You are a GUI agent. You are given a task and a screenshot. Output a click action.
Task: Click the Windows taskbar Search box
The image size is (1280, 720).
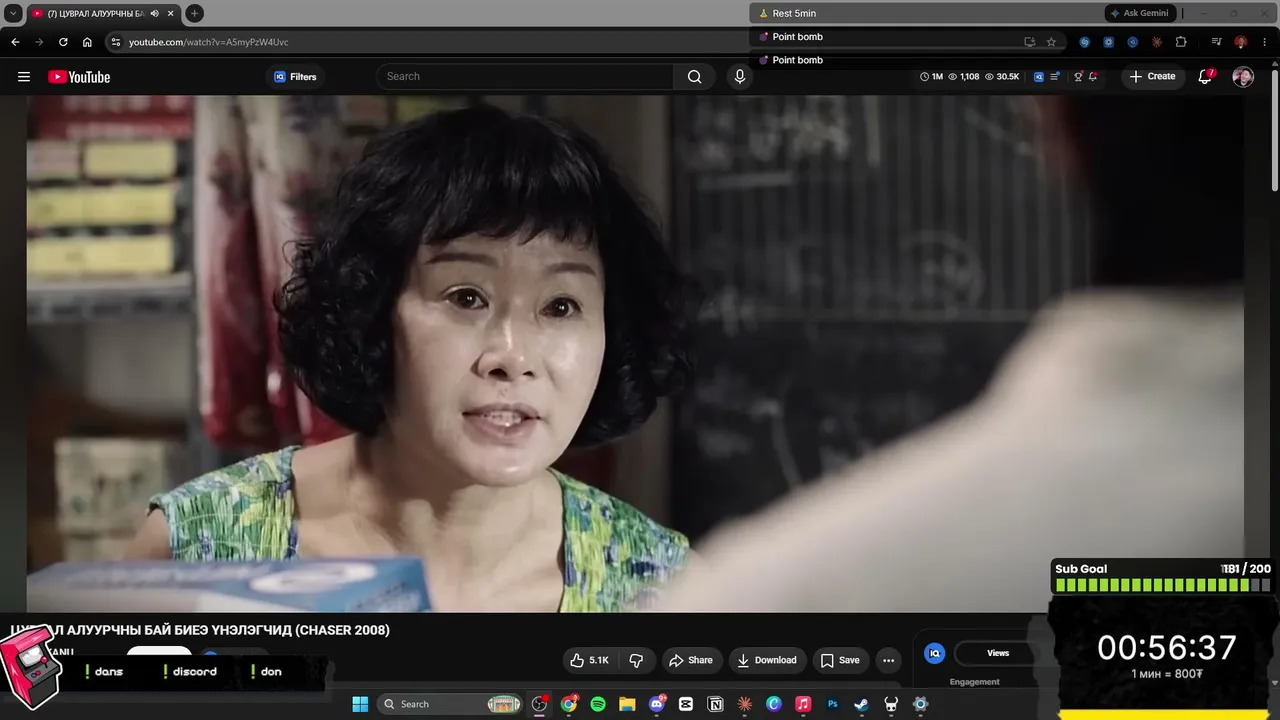450,704
